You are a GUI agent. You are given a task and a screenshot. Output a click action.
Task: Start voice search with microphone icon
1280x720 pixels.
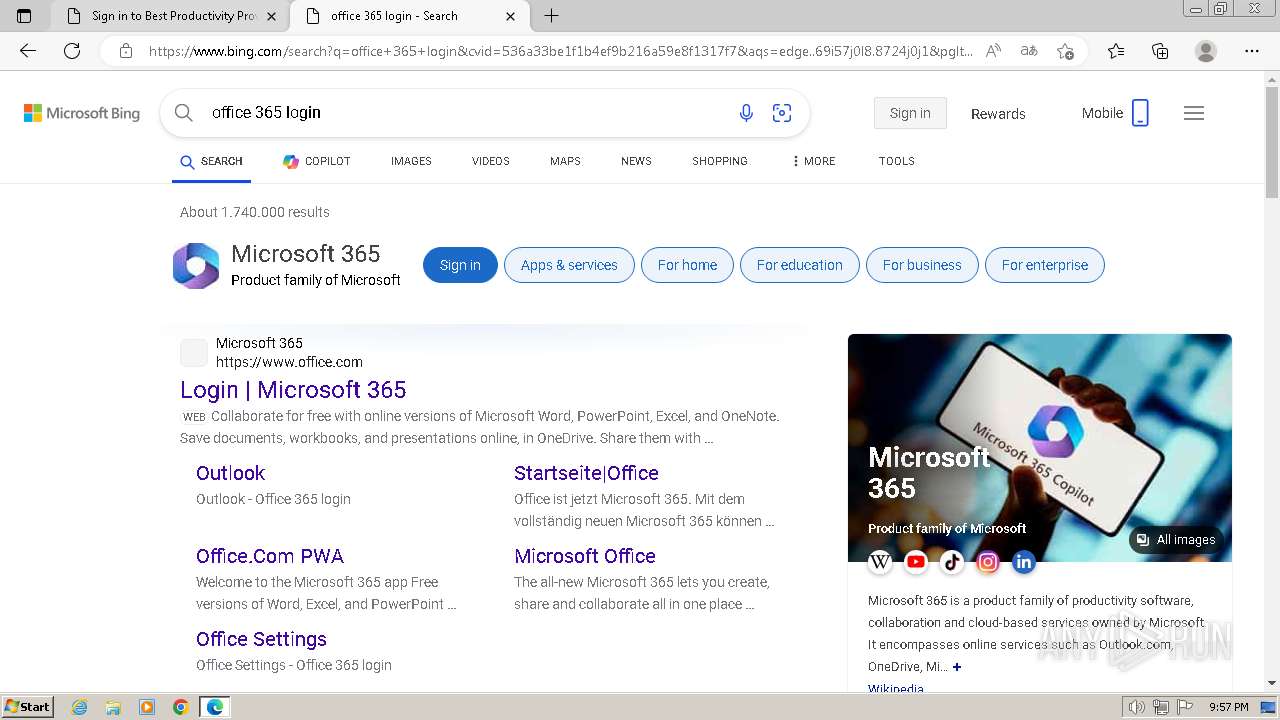(746, 113)
